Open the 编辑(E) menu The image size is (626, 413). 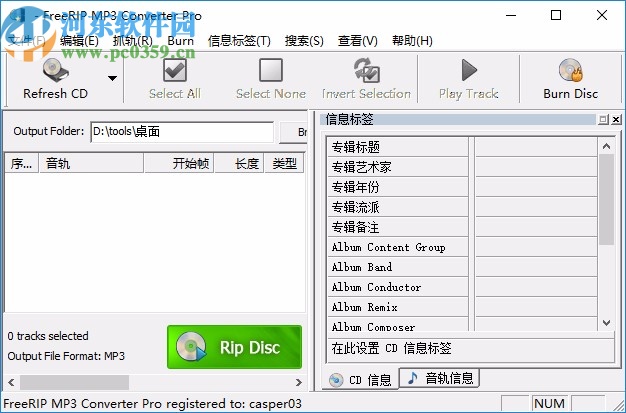pyautogui.click(x=79, y=41)
